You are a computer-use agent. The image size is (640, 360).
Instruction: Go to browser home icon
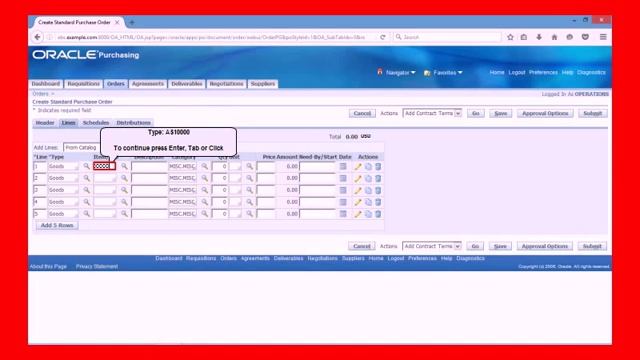pos(554,37)
